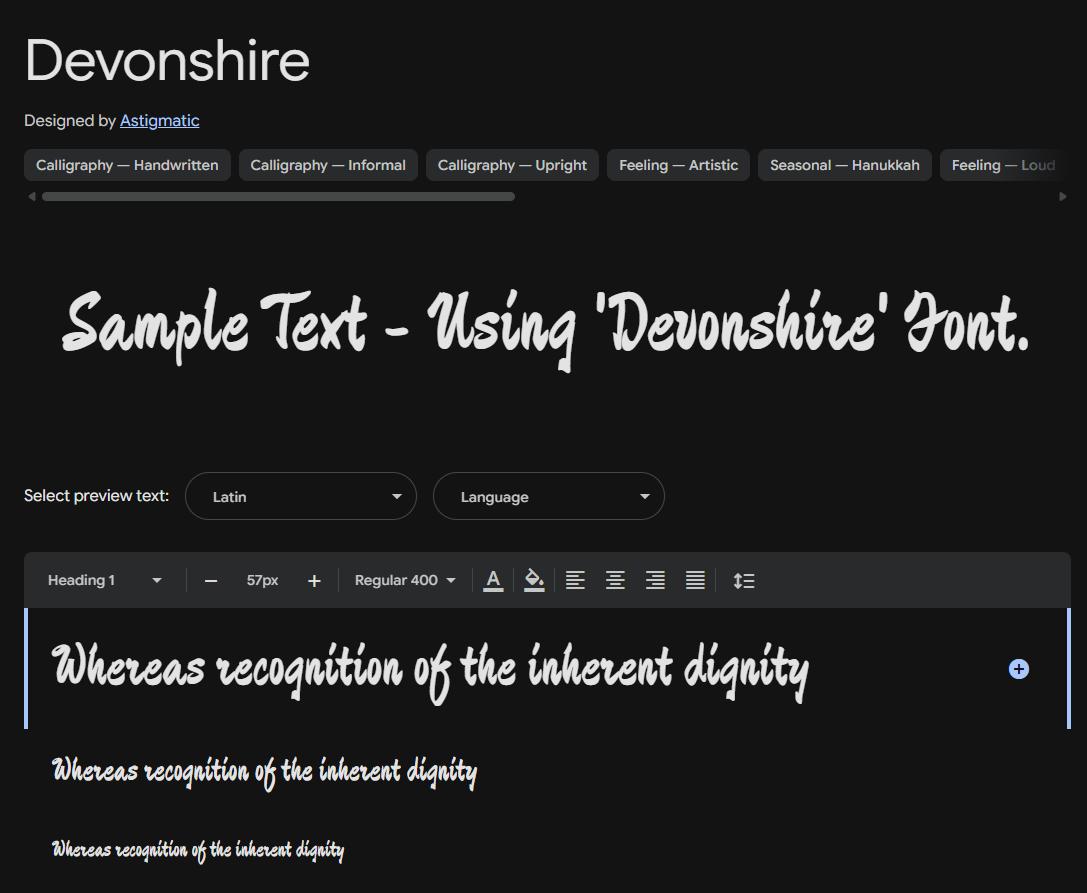This screenshot has width=1087, height=893.
Task: Open the Latin script dropdown
Action: pyautogui.click(x=301, y=496)
